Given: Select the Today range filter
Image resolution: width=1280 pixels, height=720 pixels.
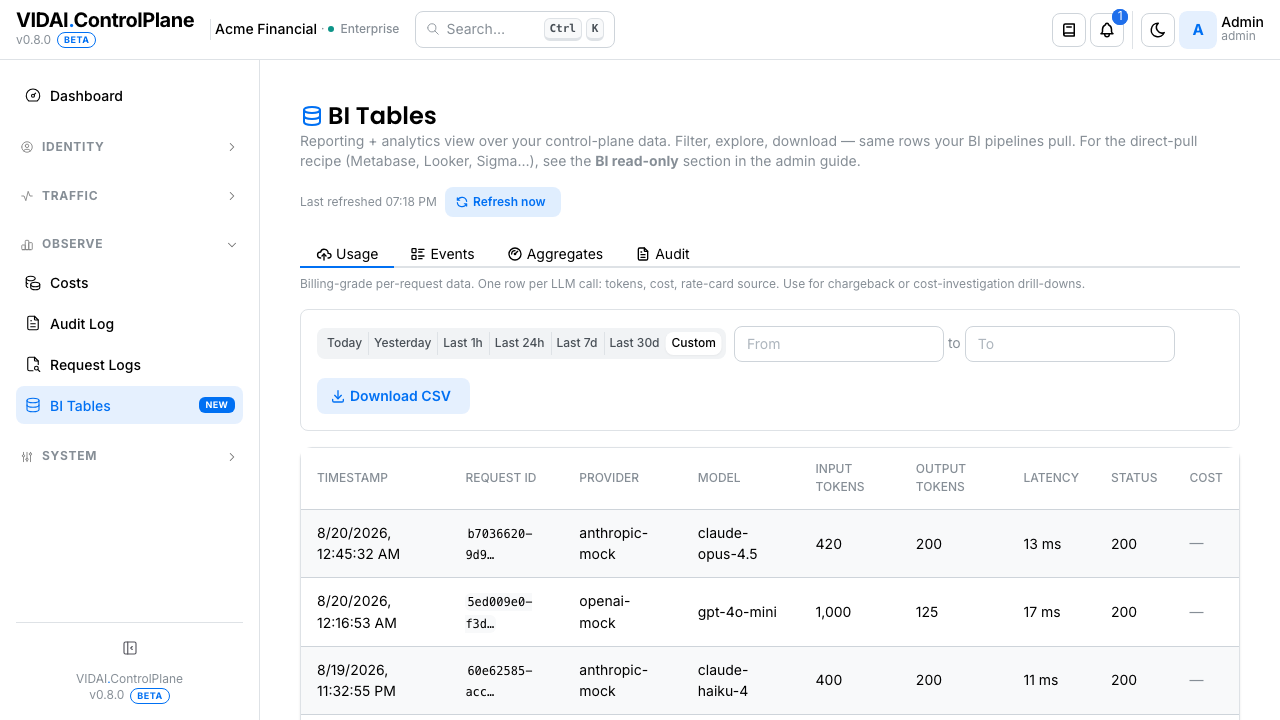Looking at the screenshot, I should click(344, 343).
